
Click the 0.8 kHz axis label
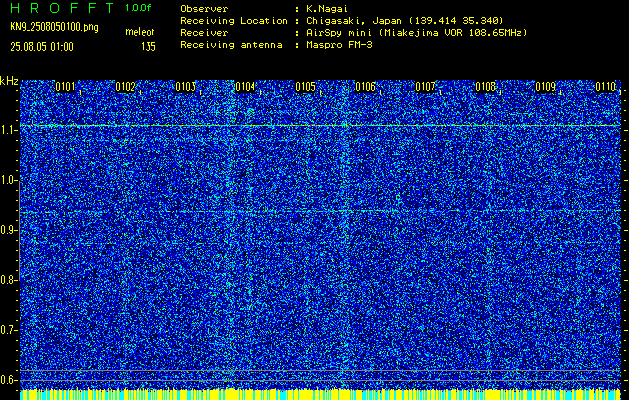7,280
